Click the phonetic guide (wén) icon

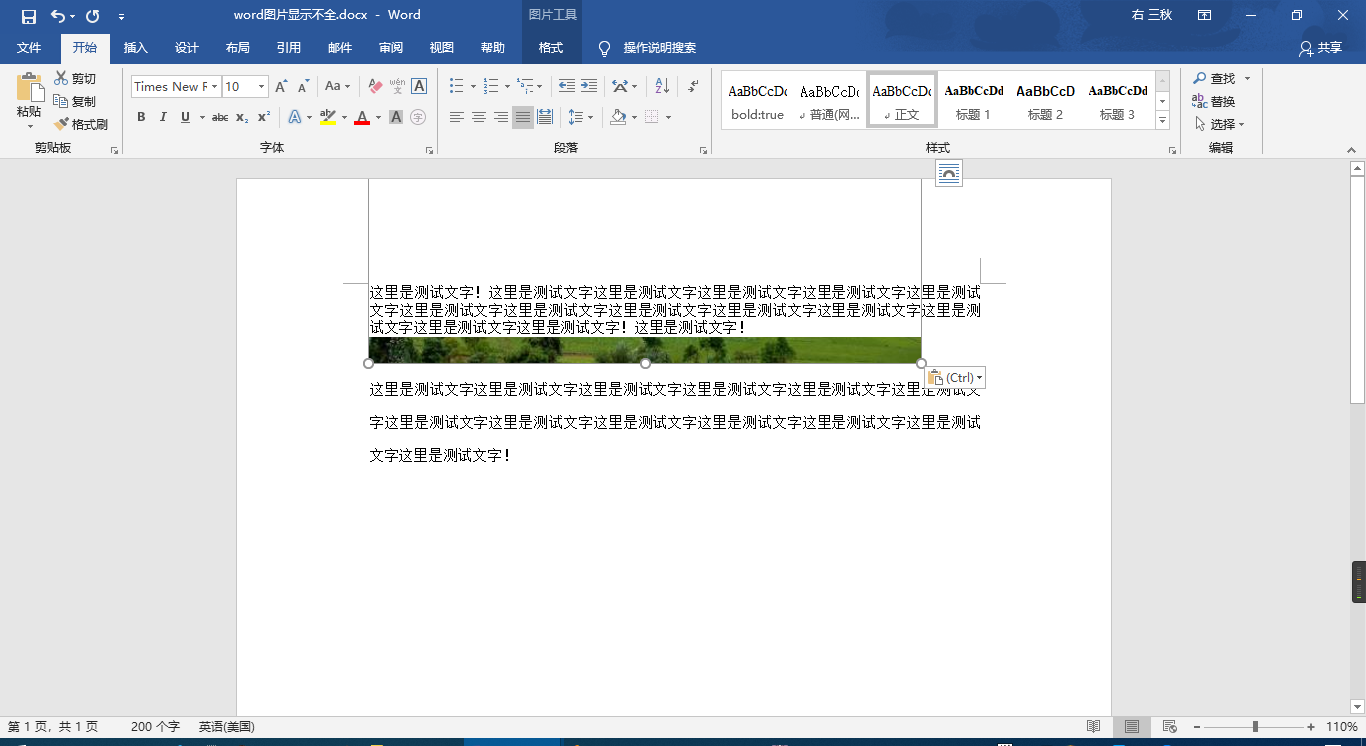point(397,86)
